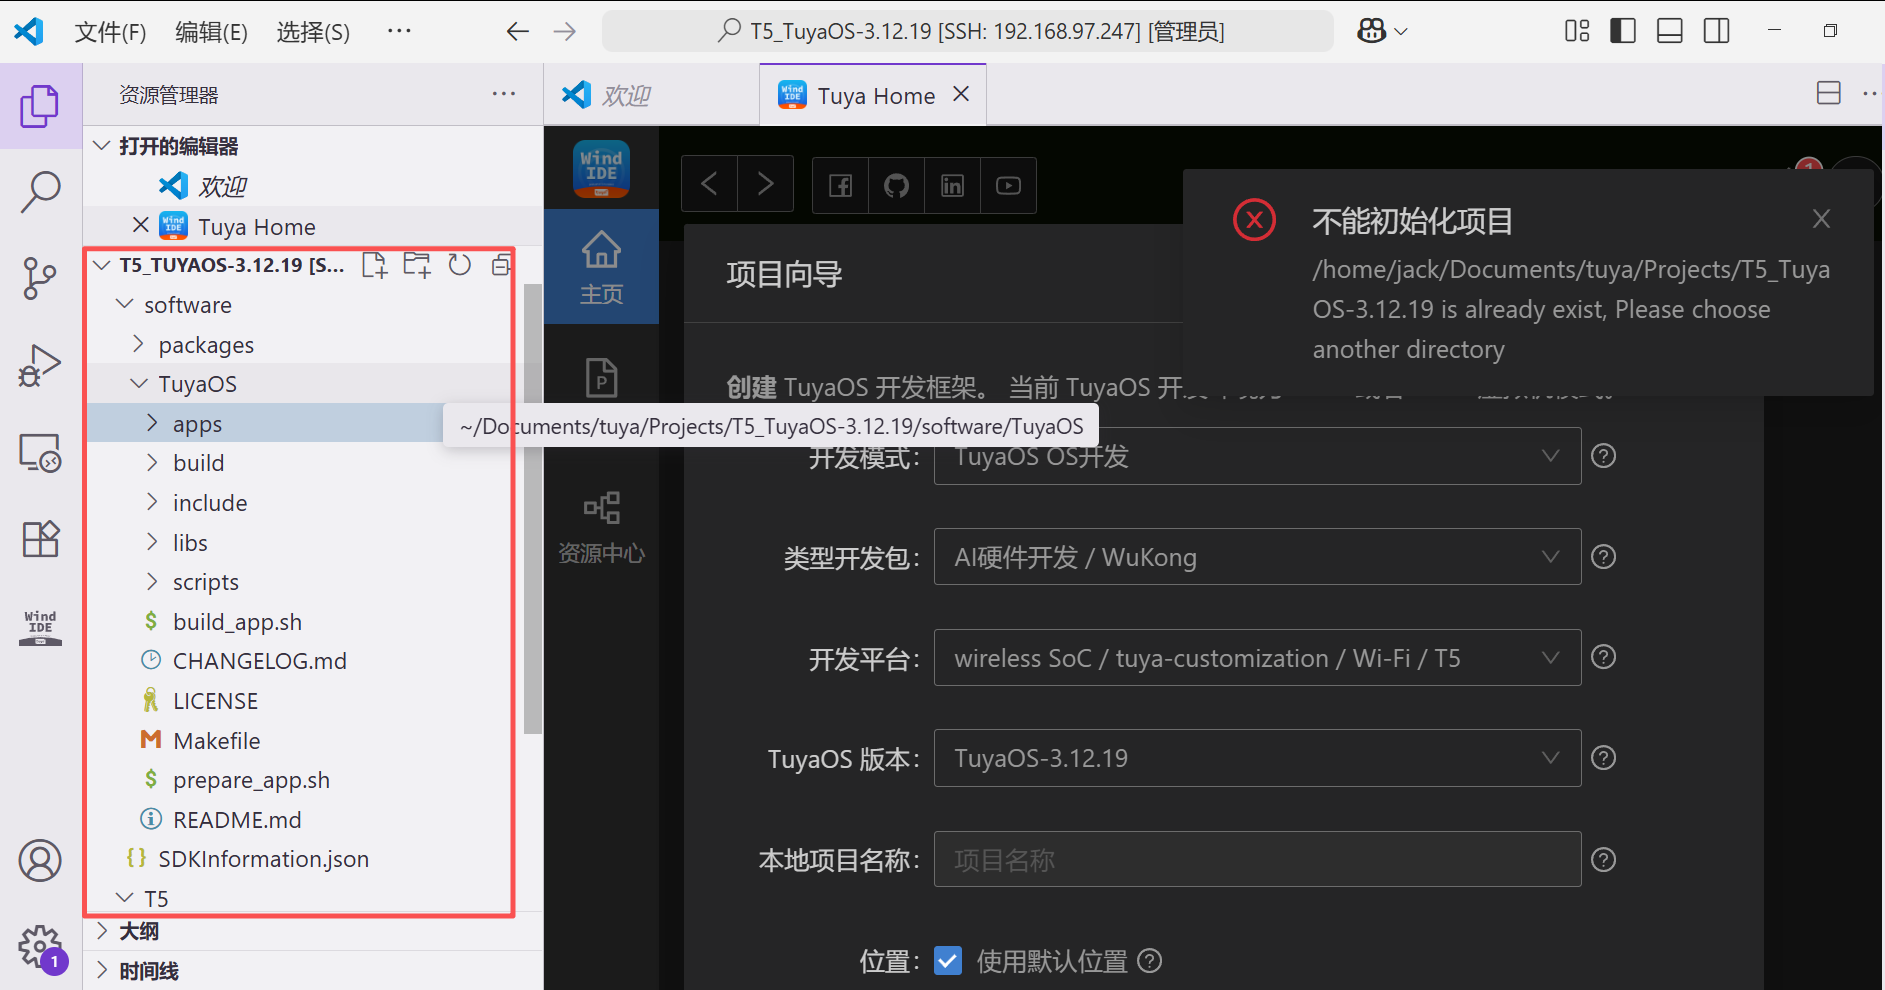The image size is (1885, 990).
Task: Click help icon beside 开发平台
Action: [x=1603, y=657]
